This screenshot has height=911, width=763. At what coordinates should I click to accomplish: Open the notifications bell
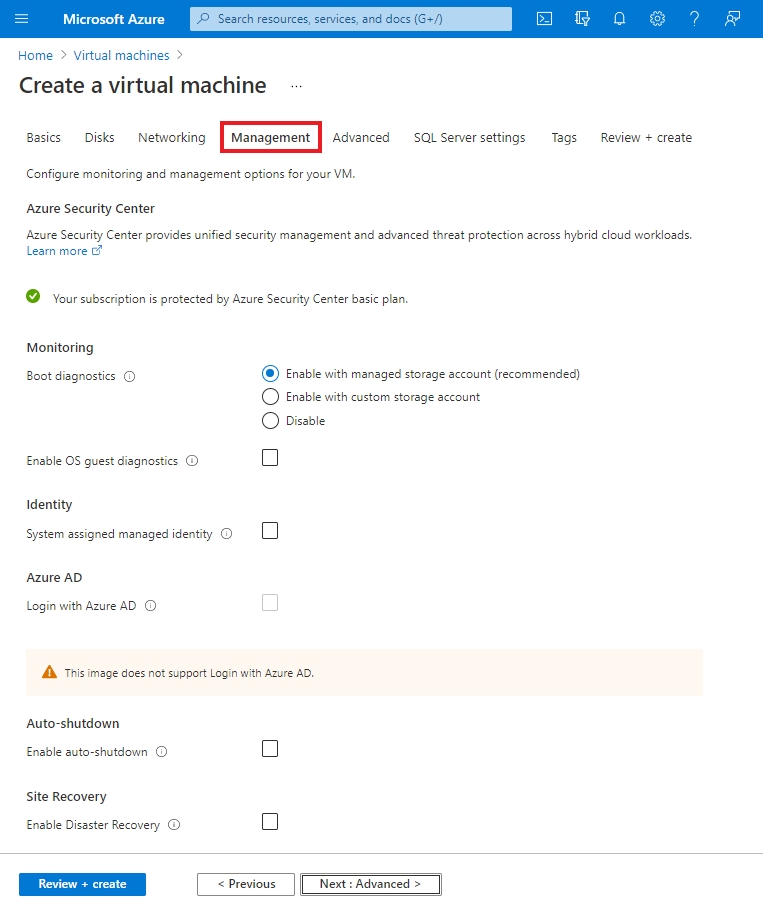click(620, 19)
